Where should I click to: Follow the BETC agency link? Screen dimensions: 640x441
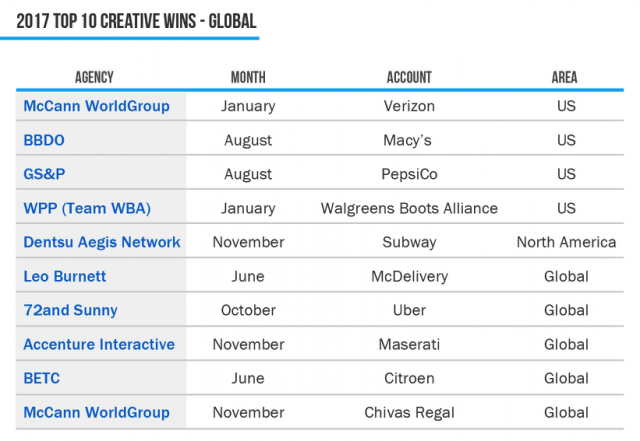pos(42,379)
